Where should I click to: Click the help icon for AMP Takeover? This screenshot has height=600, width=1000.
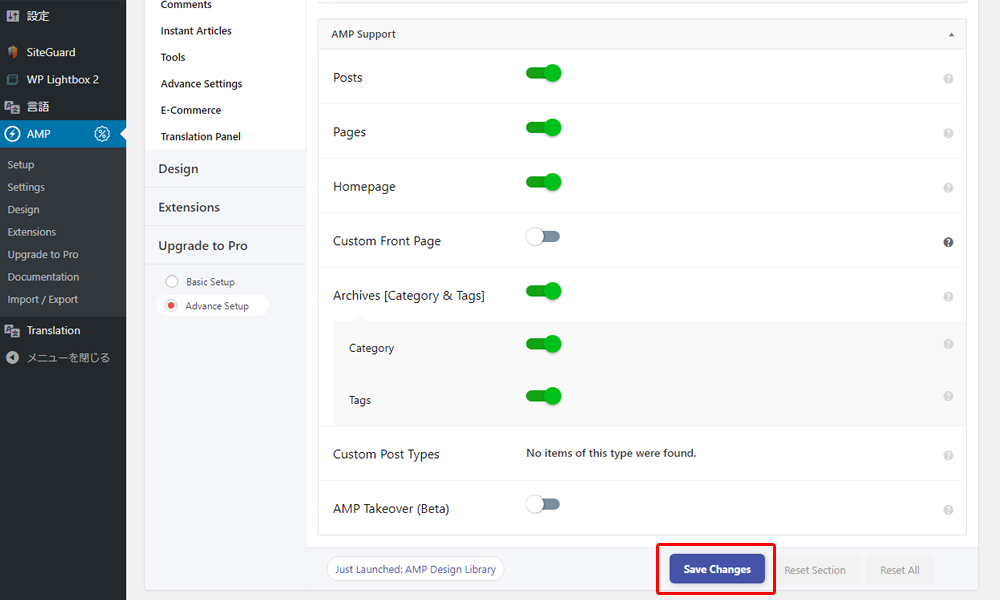[x=948, y=510]
